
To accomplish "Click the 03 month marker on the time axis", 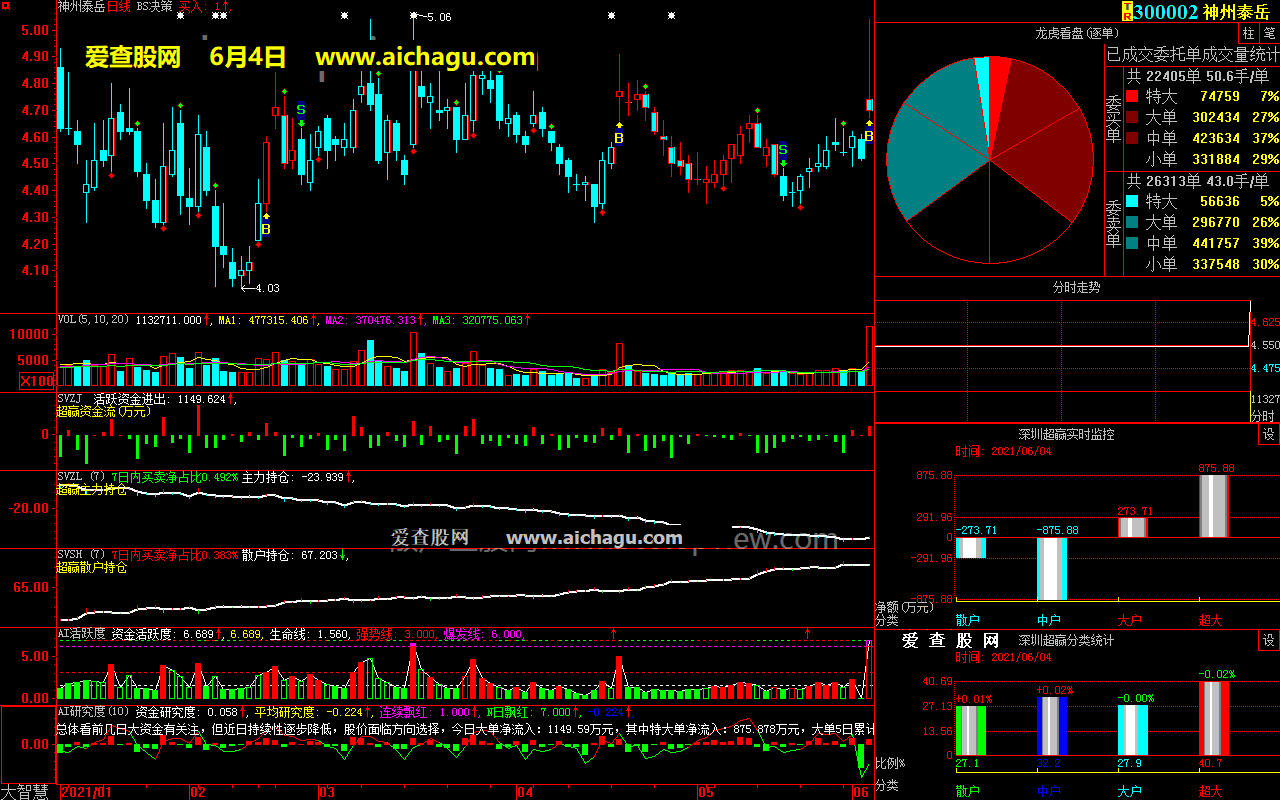I will pos(326,792).
